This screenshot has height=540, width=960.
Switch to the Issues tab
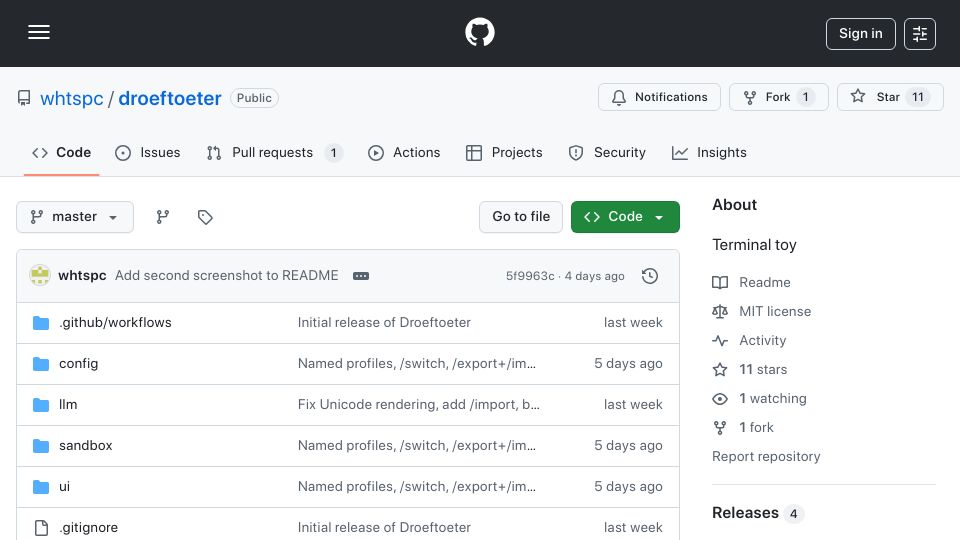[x=148, y=152]
